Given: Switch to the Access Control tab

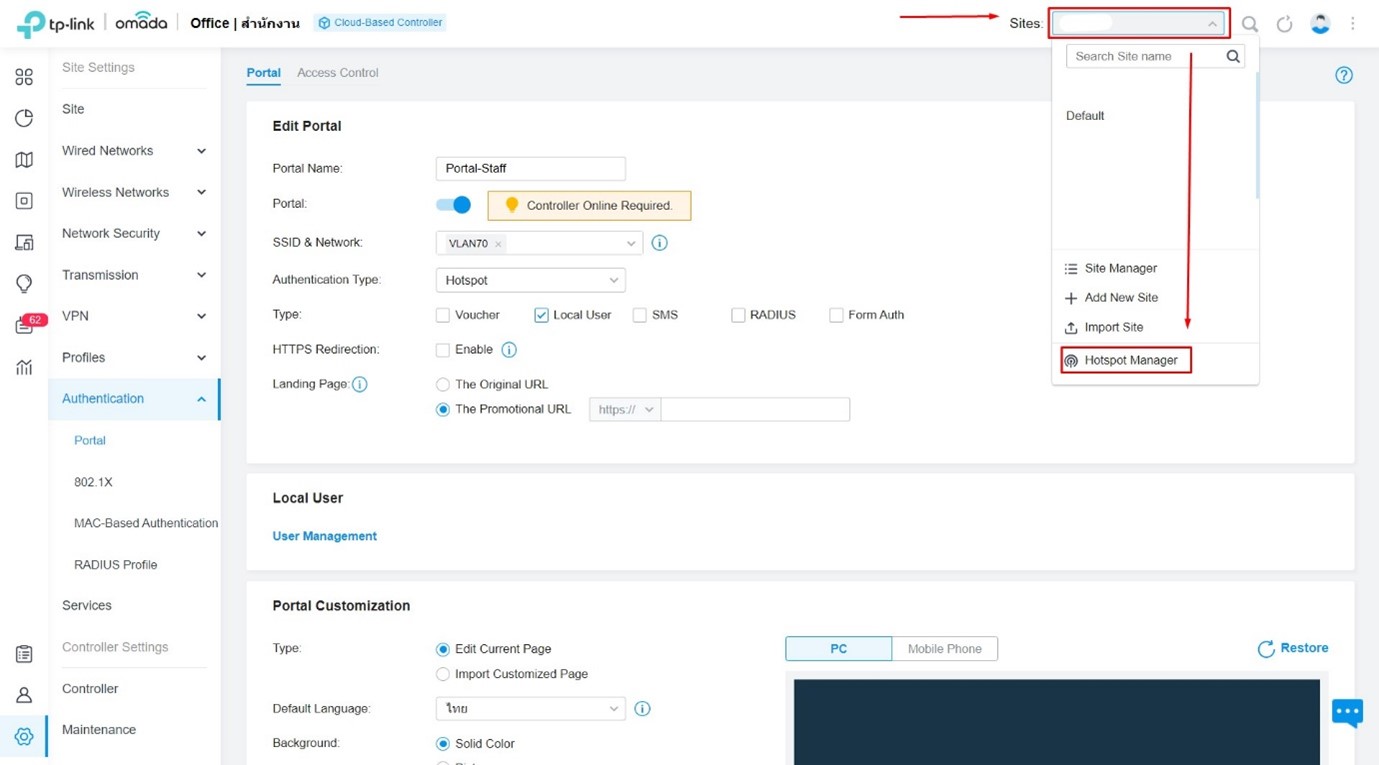Looking at the screenshot, I should tap(338, 73).
